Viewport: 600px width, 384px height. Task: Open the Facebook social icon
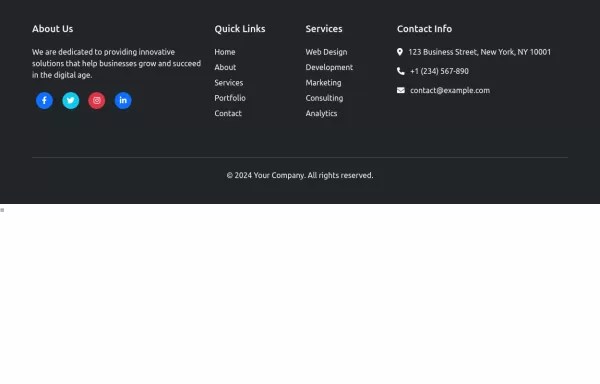(44, 101)
